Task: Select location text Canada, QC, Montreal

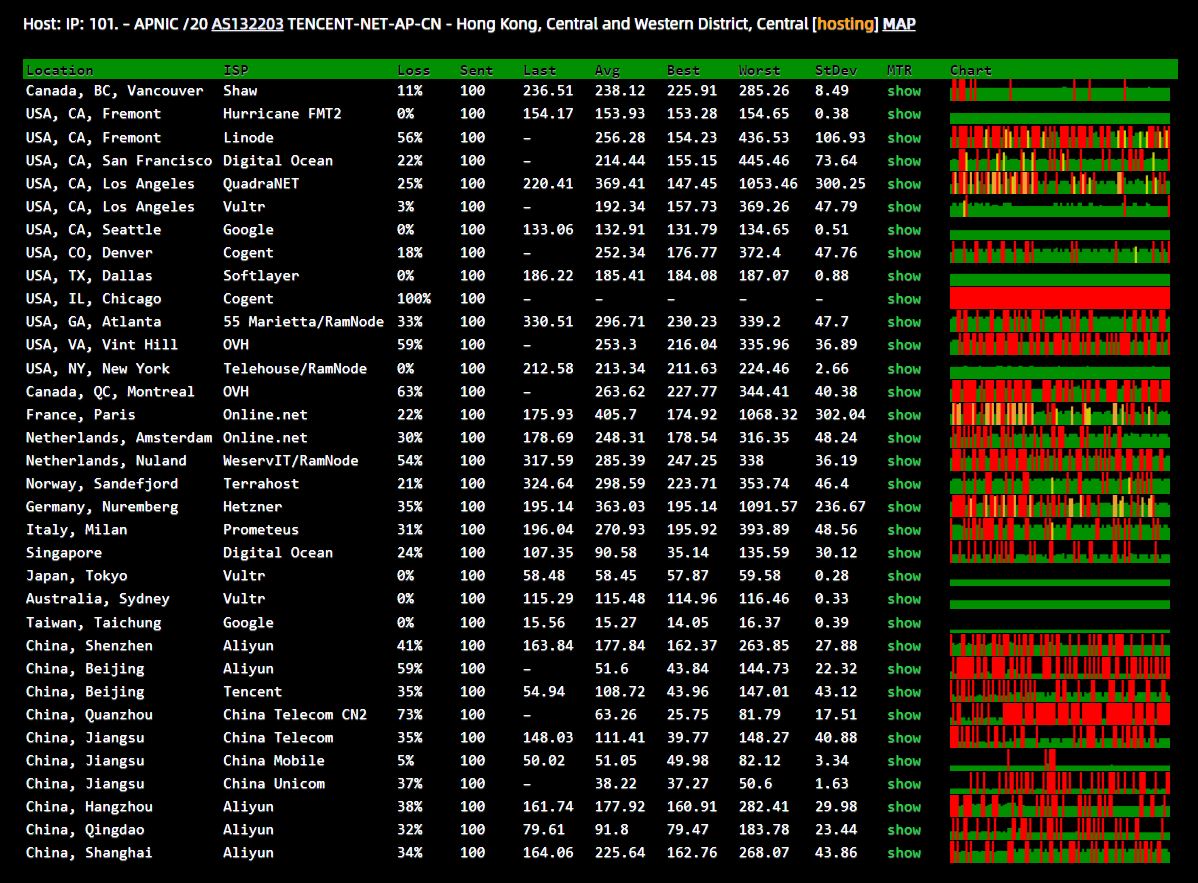Action: (110, 391)
